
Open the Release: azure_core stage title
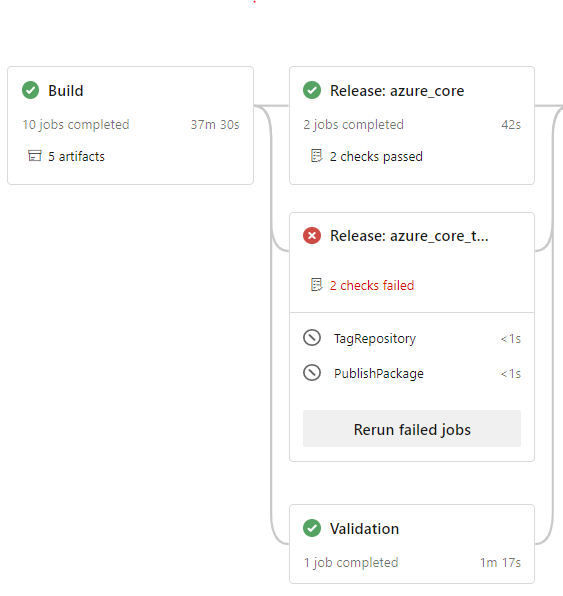[397, 91]
